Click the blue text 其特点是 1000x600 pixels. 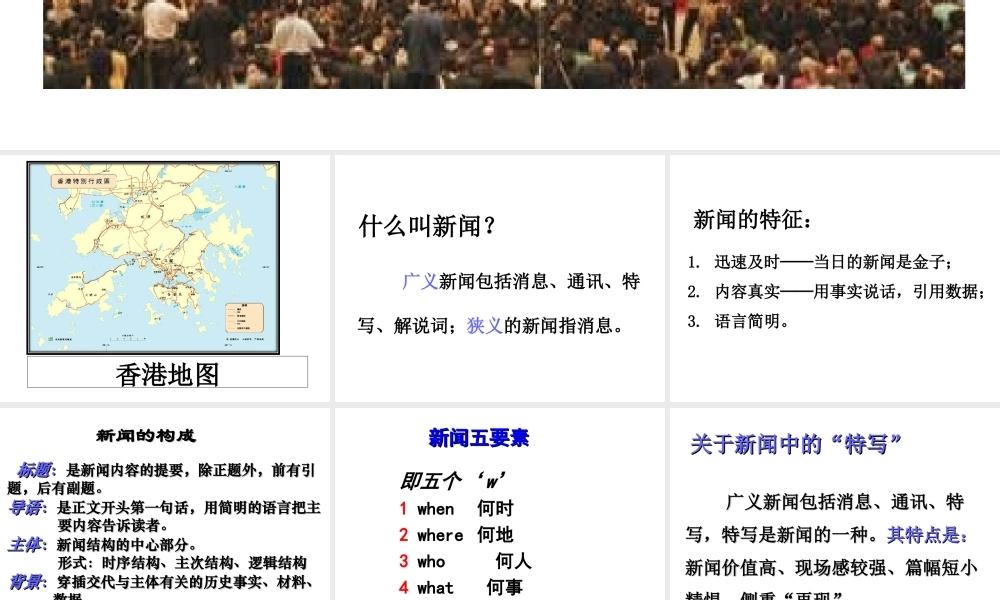click(927, 535)
